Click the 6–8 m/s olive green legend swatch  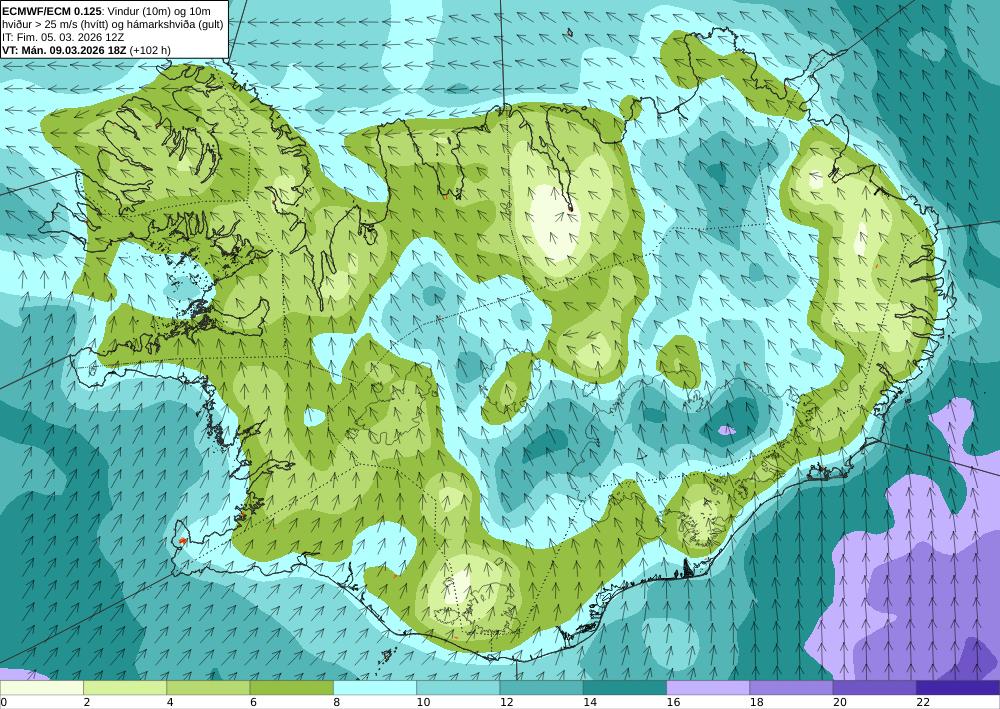point(291,688)
